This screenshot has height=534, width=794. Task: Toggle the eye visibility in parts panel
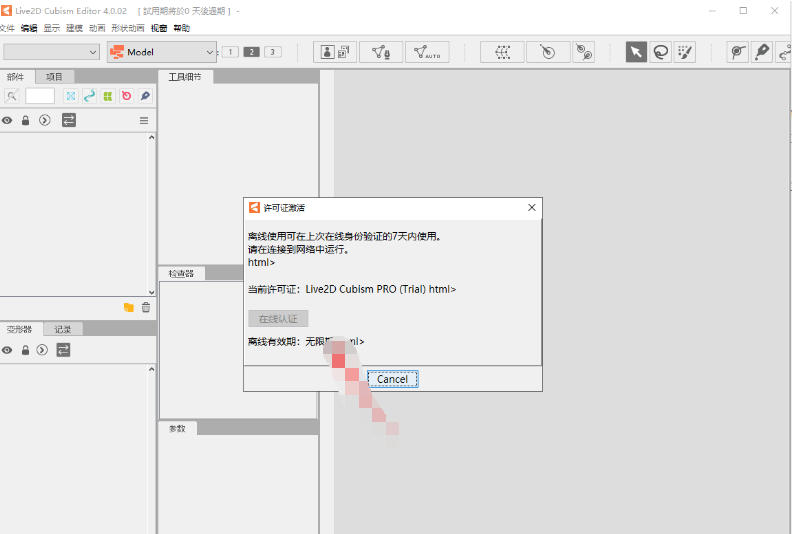coord(7,120)
